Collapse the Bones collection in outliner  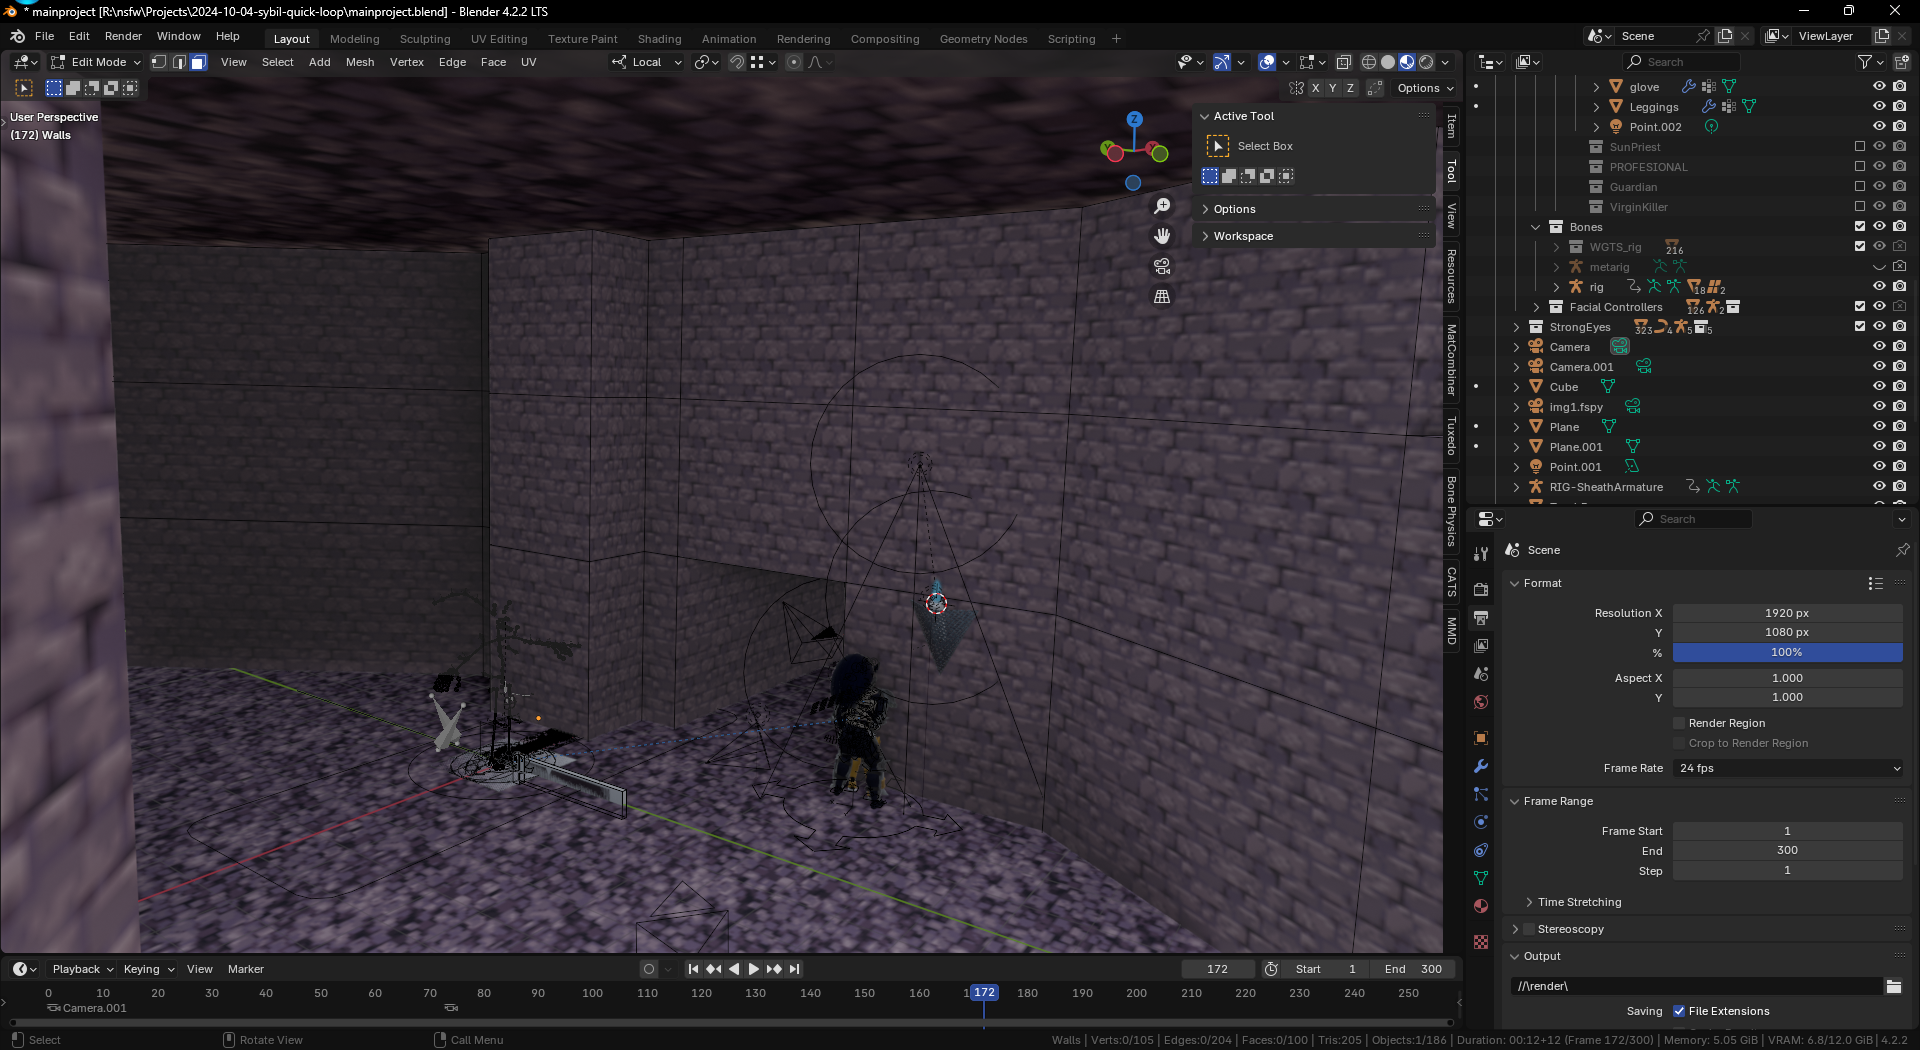(1536, 227)
